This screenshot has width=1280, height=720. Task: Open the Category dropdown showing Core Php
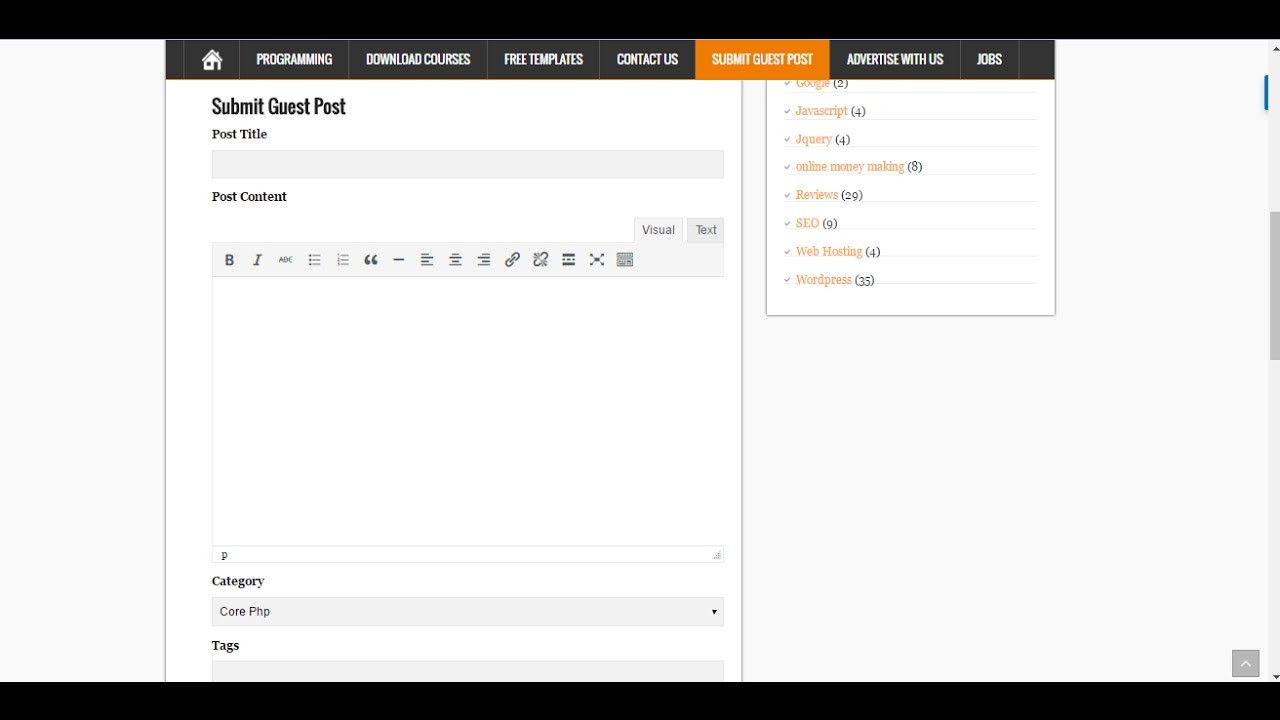coord(468,612)
